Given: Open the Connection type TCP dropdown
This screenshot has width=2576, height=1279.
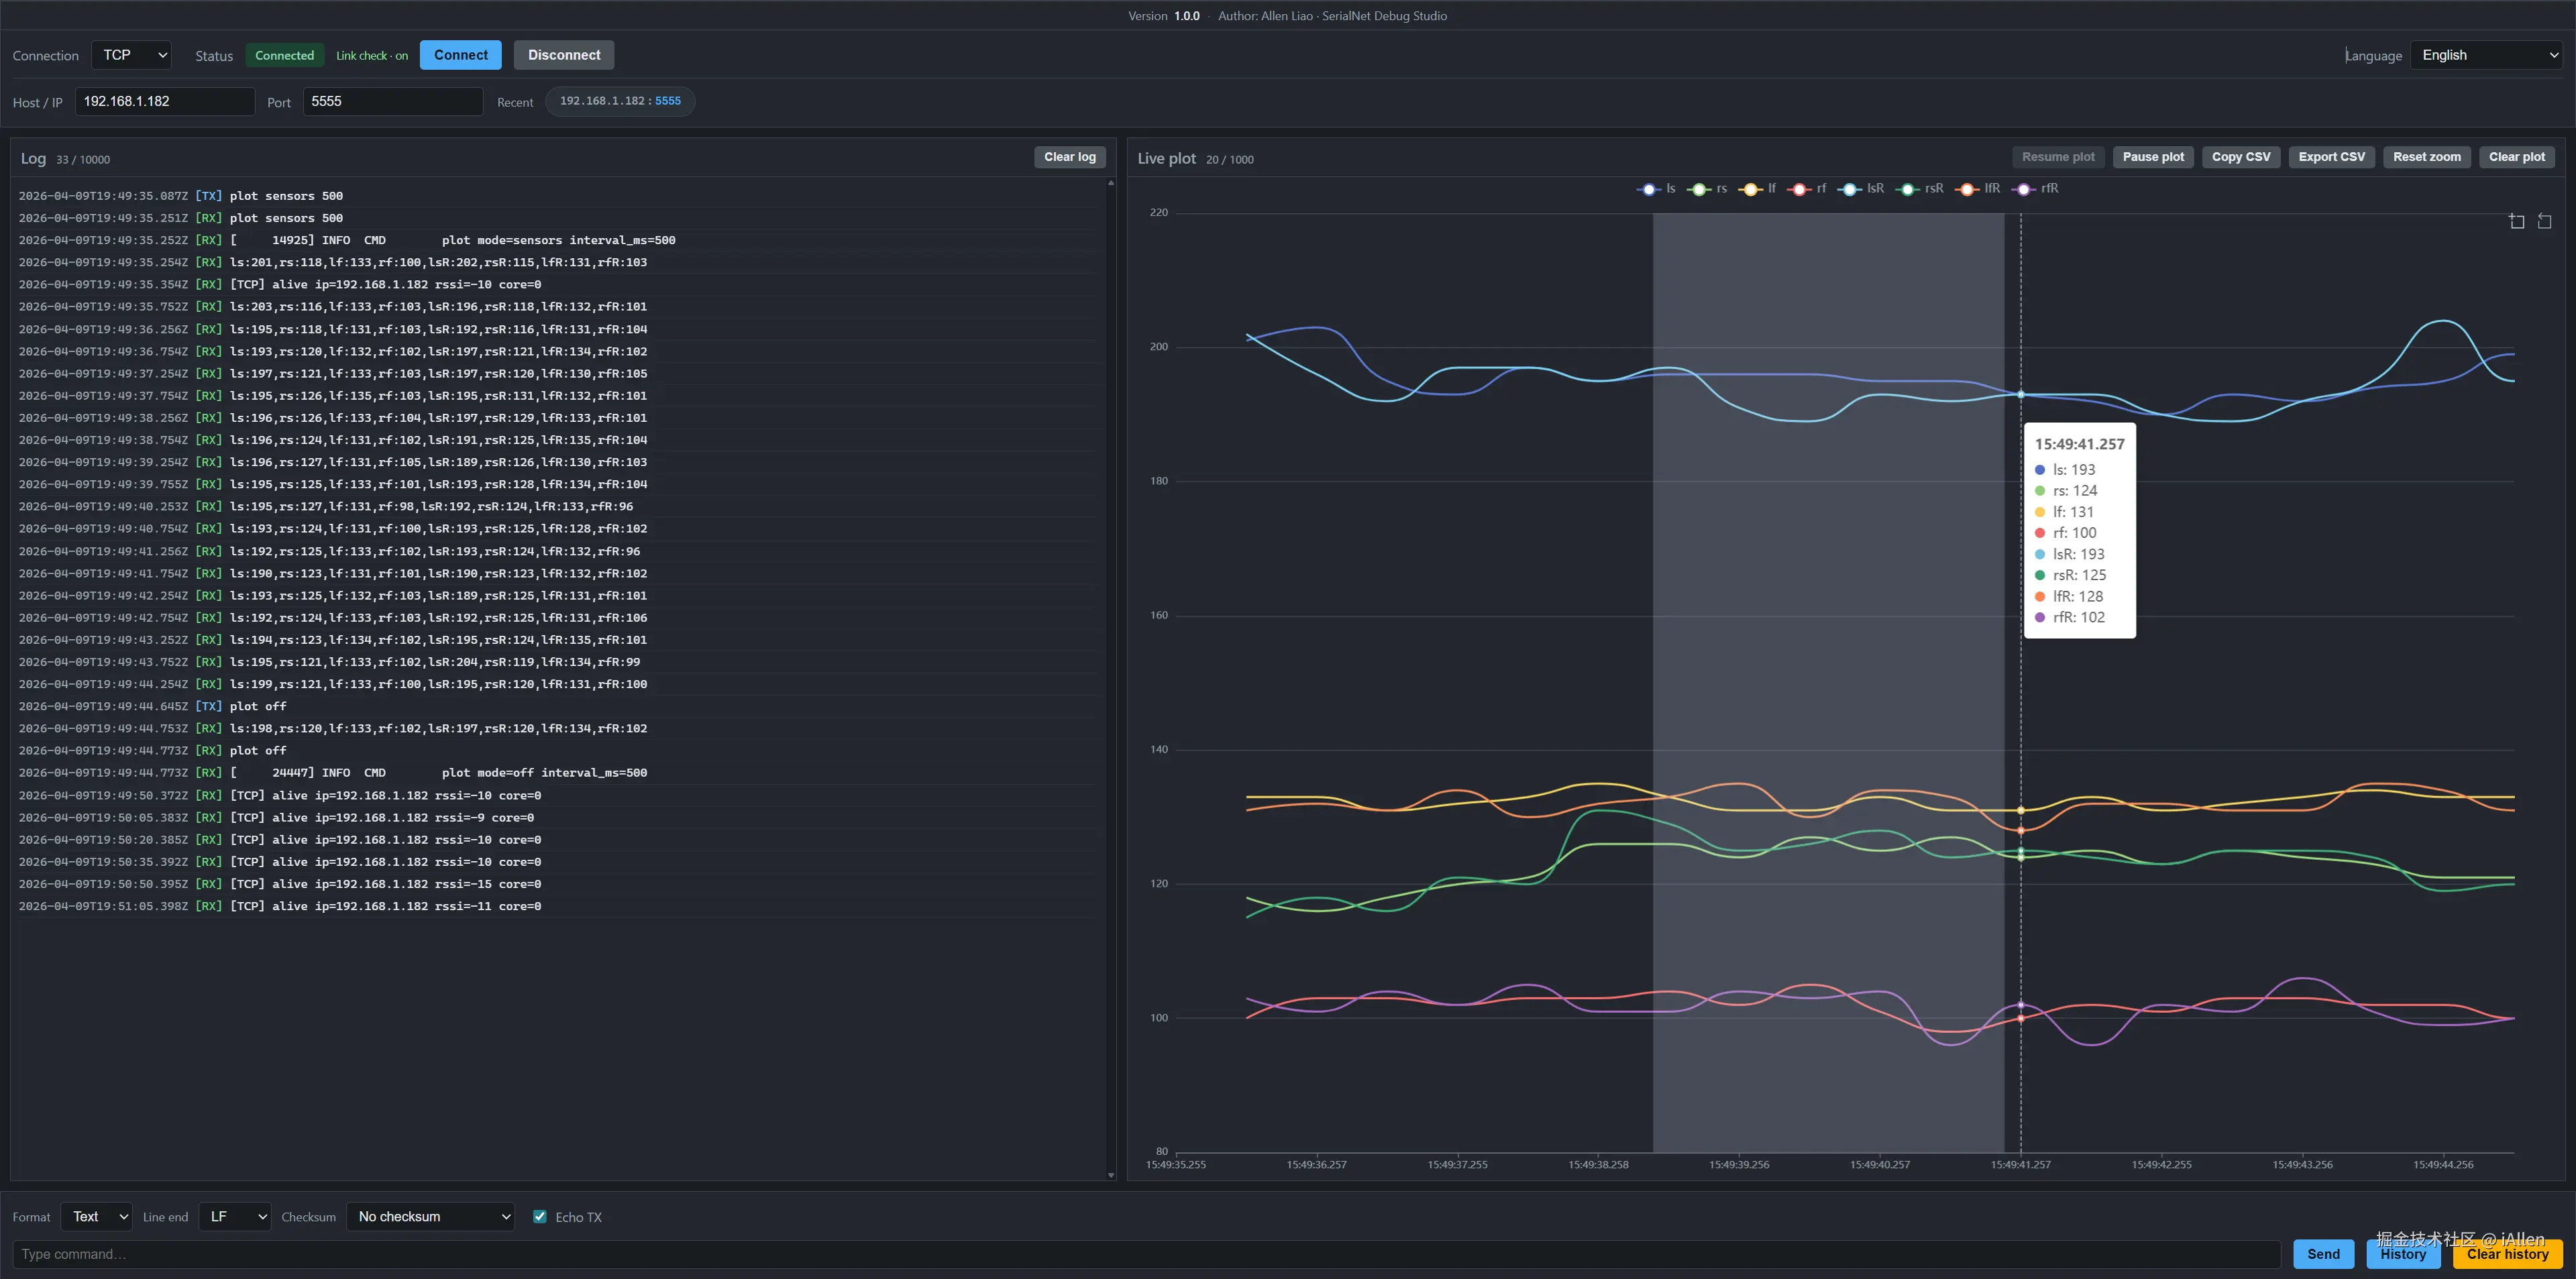Looking at the screenshot, I should point(132,55).
